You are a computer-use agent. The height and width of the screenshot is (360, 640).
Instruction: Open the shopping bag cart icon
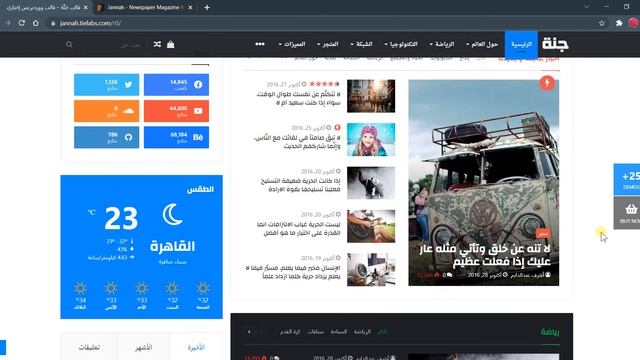point(171,44)
